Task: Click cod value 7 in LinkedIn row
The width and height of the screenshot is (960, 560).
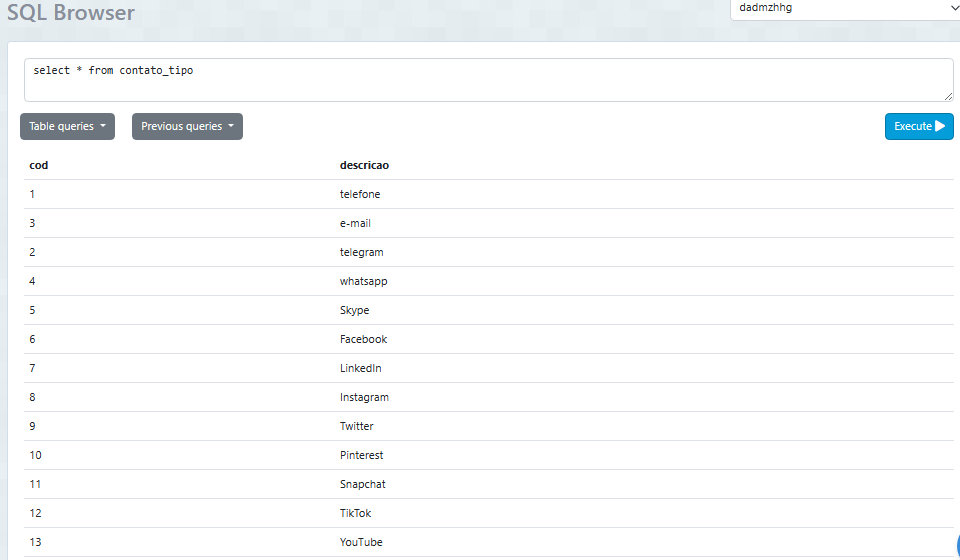Action: point(32,368)
